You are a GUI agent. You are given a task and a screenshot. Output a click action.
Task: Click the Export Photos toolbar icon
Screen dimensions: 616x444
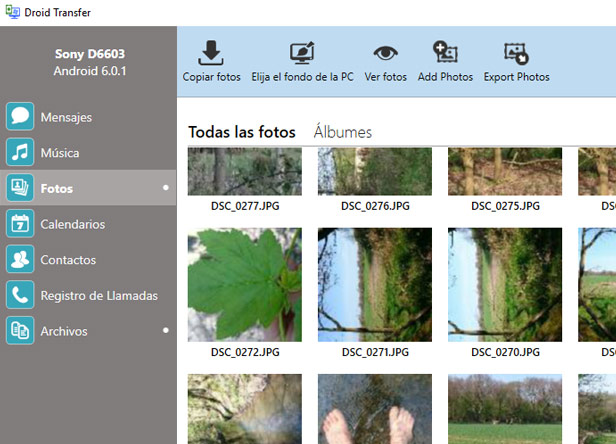(x=516, y=54)
